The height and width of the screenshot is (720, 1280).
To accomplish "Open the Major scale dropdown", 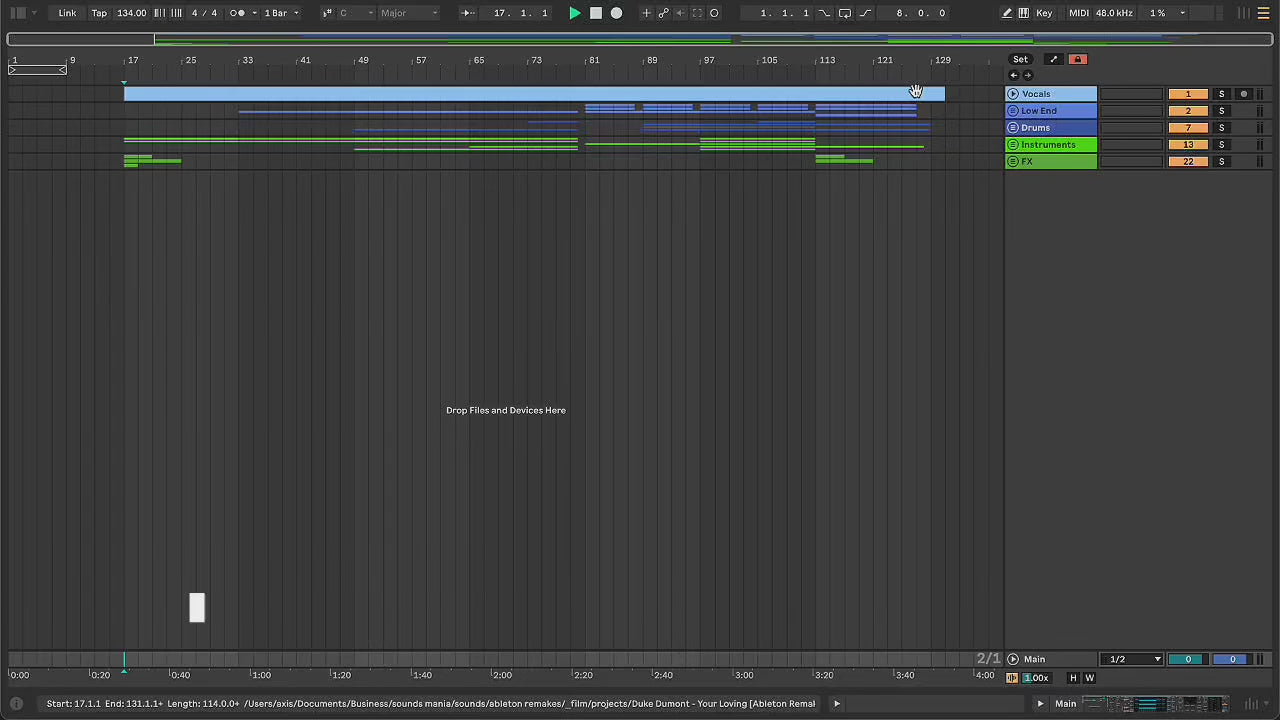I will pyautogui.click(x=408, y=13).
